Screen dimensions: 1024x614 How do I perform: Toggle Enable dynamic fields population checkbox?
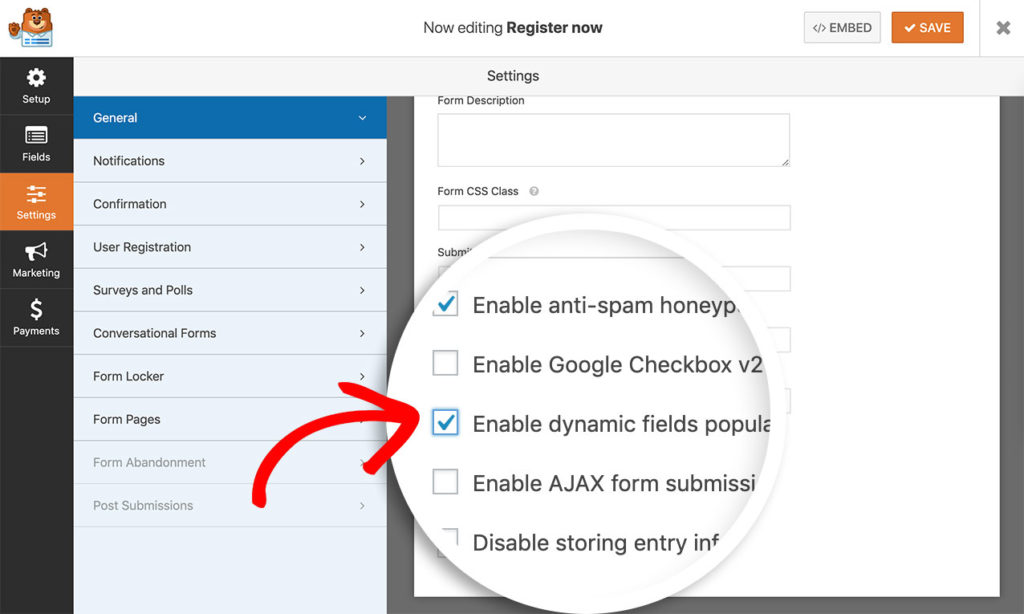[x=445, y=423]
